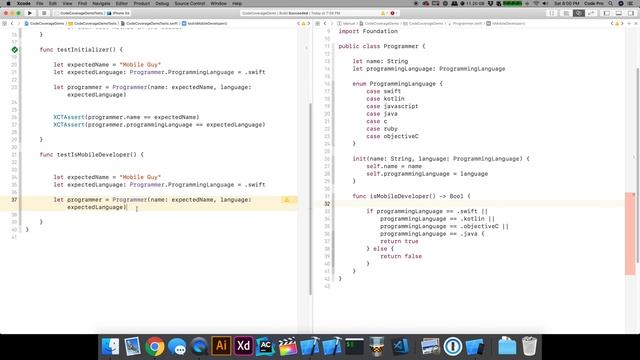
Task: Click 'func testIsMobileDeveloper()' declaration text
Action: coord(91,155)
